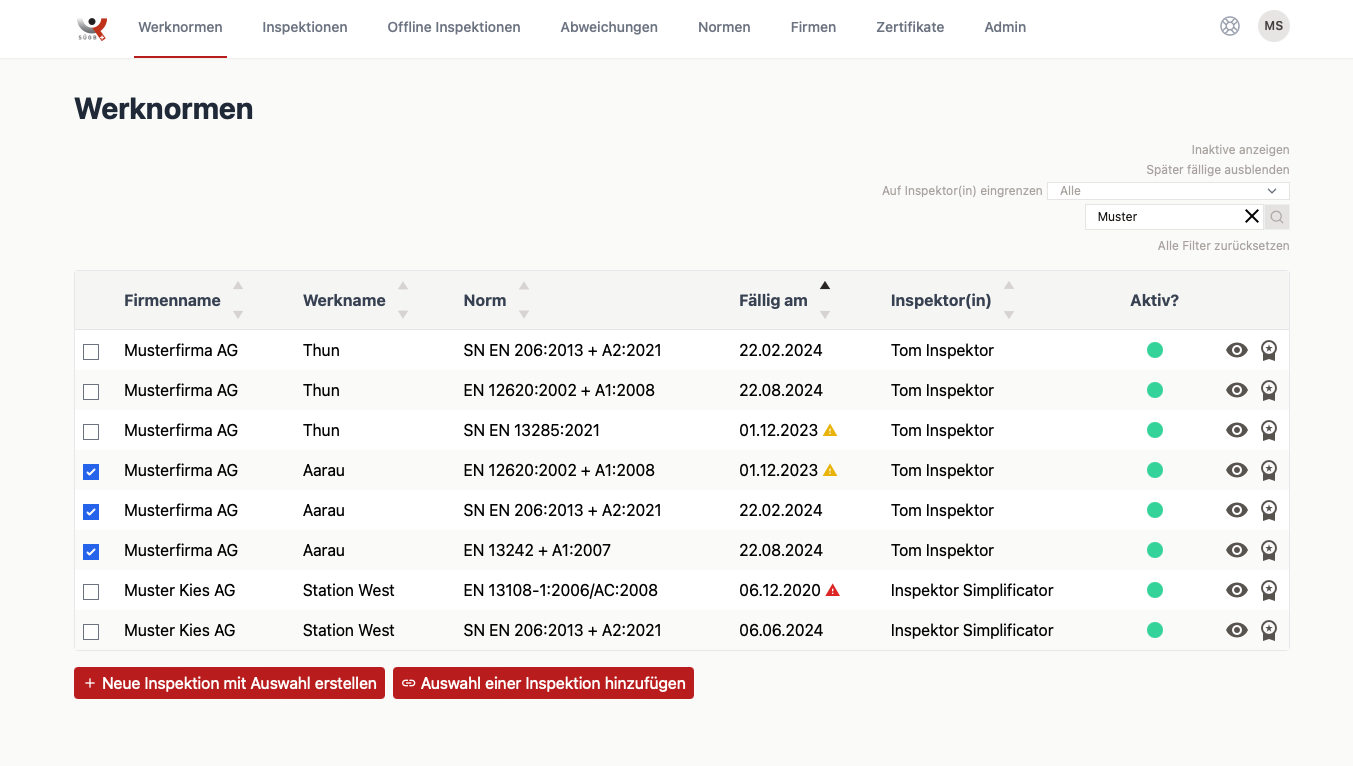This screenshot has width=1353, height=766.
Task: Click Neue Inspektion mit Auswahl erstellen
Action: pyautogui.click(x=229, y=683)
